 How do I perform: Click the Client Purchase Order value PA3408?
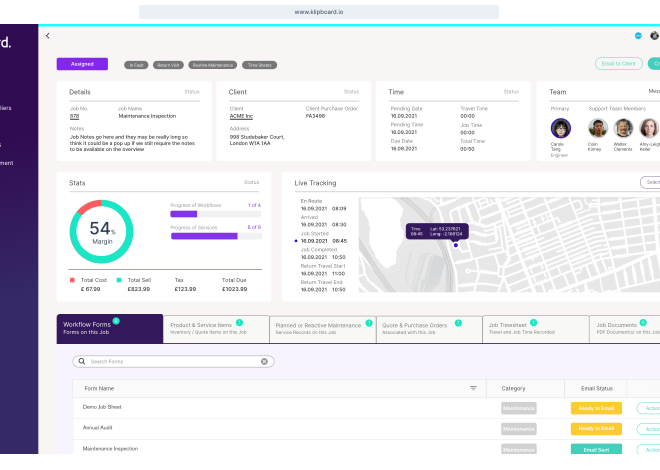(x=315, y=116)
